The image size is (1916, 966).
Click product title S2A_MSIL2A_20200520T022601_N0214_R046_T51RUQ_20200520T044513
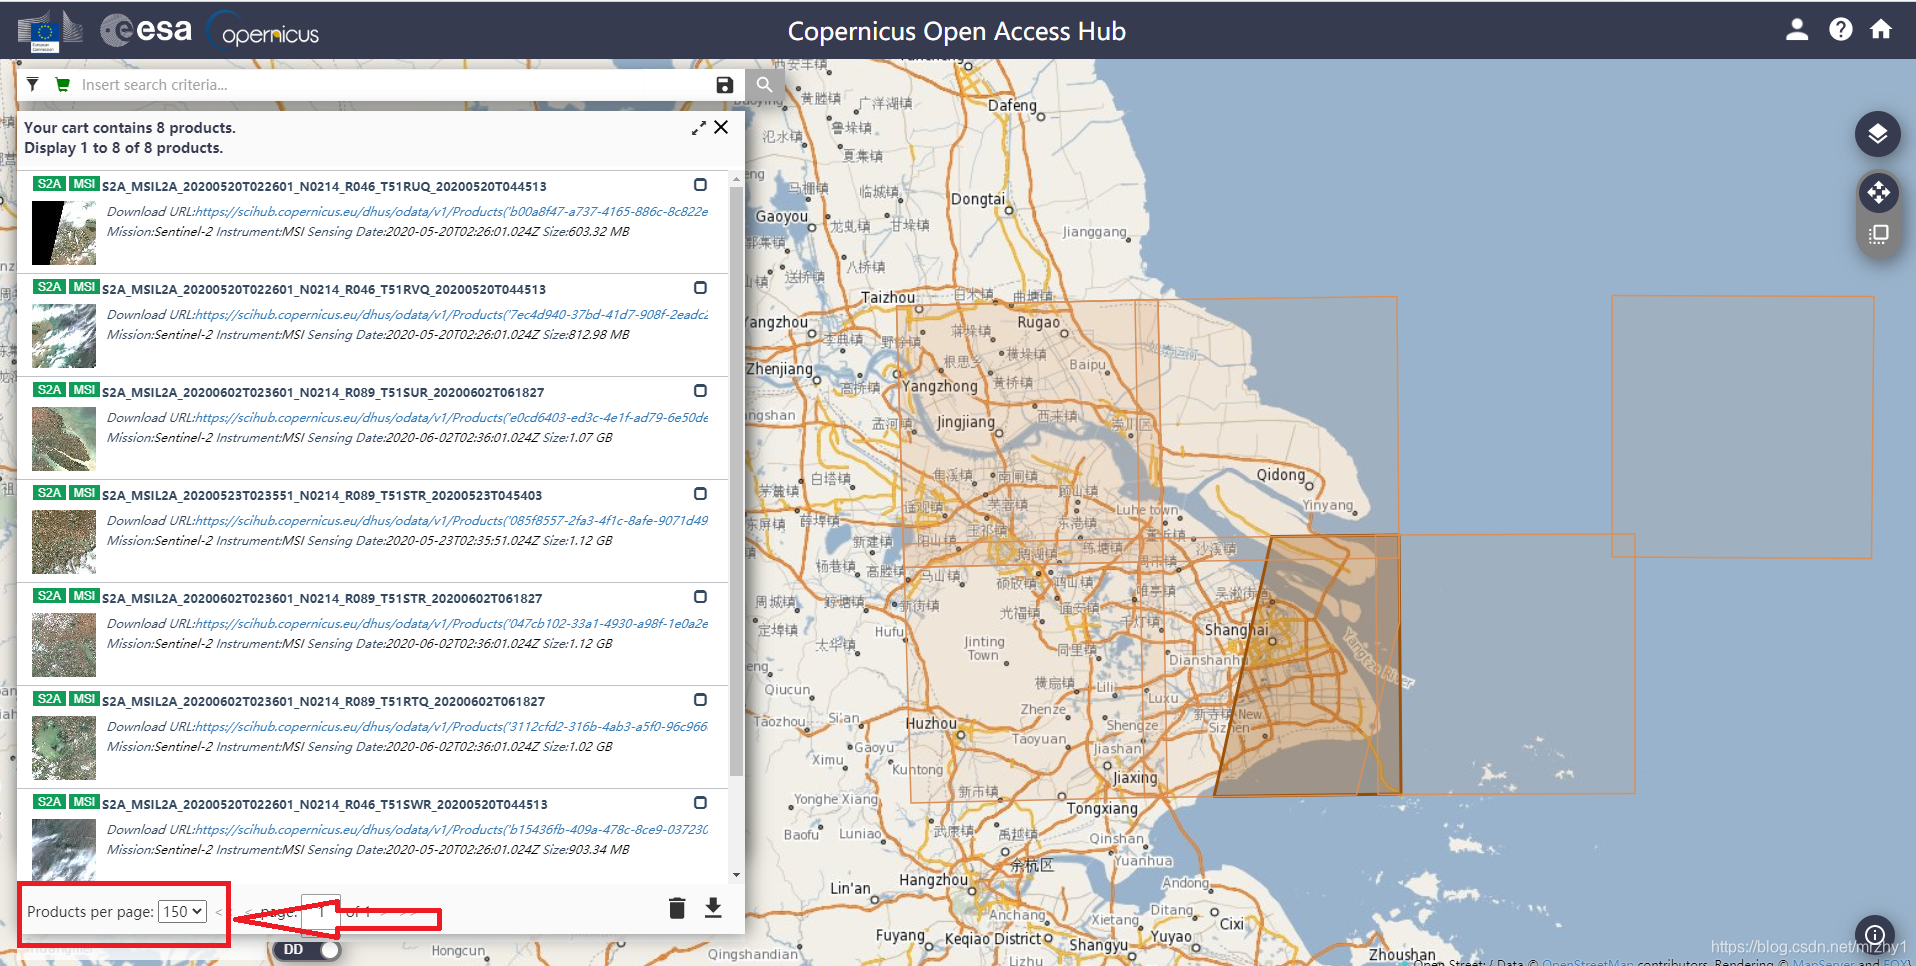pyautogui.click(x=324, y=187)
